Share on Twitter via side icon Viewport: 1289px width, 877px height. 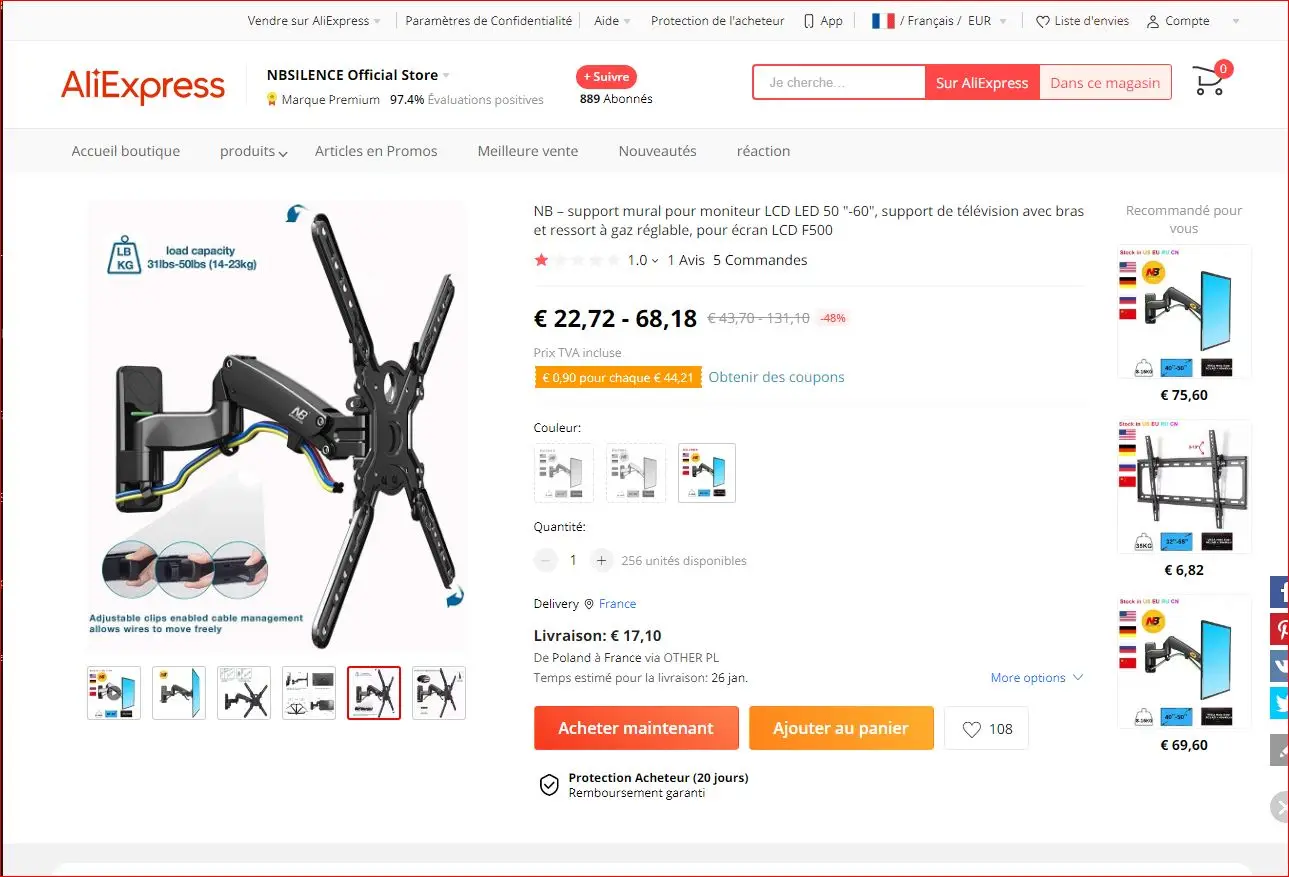pos(1279,703)
